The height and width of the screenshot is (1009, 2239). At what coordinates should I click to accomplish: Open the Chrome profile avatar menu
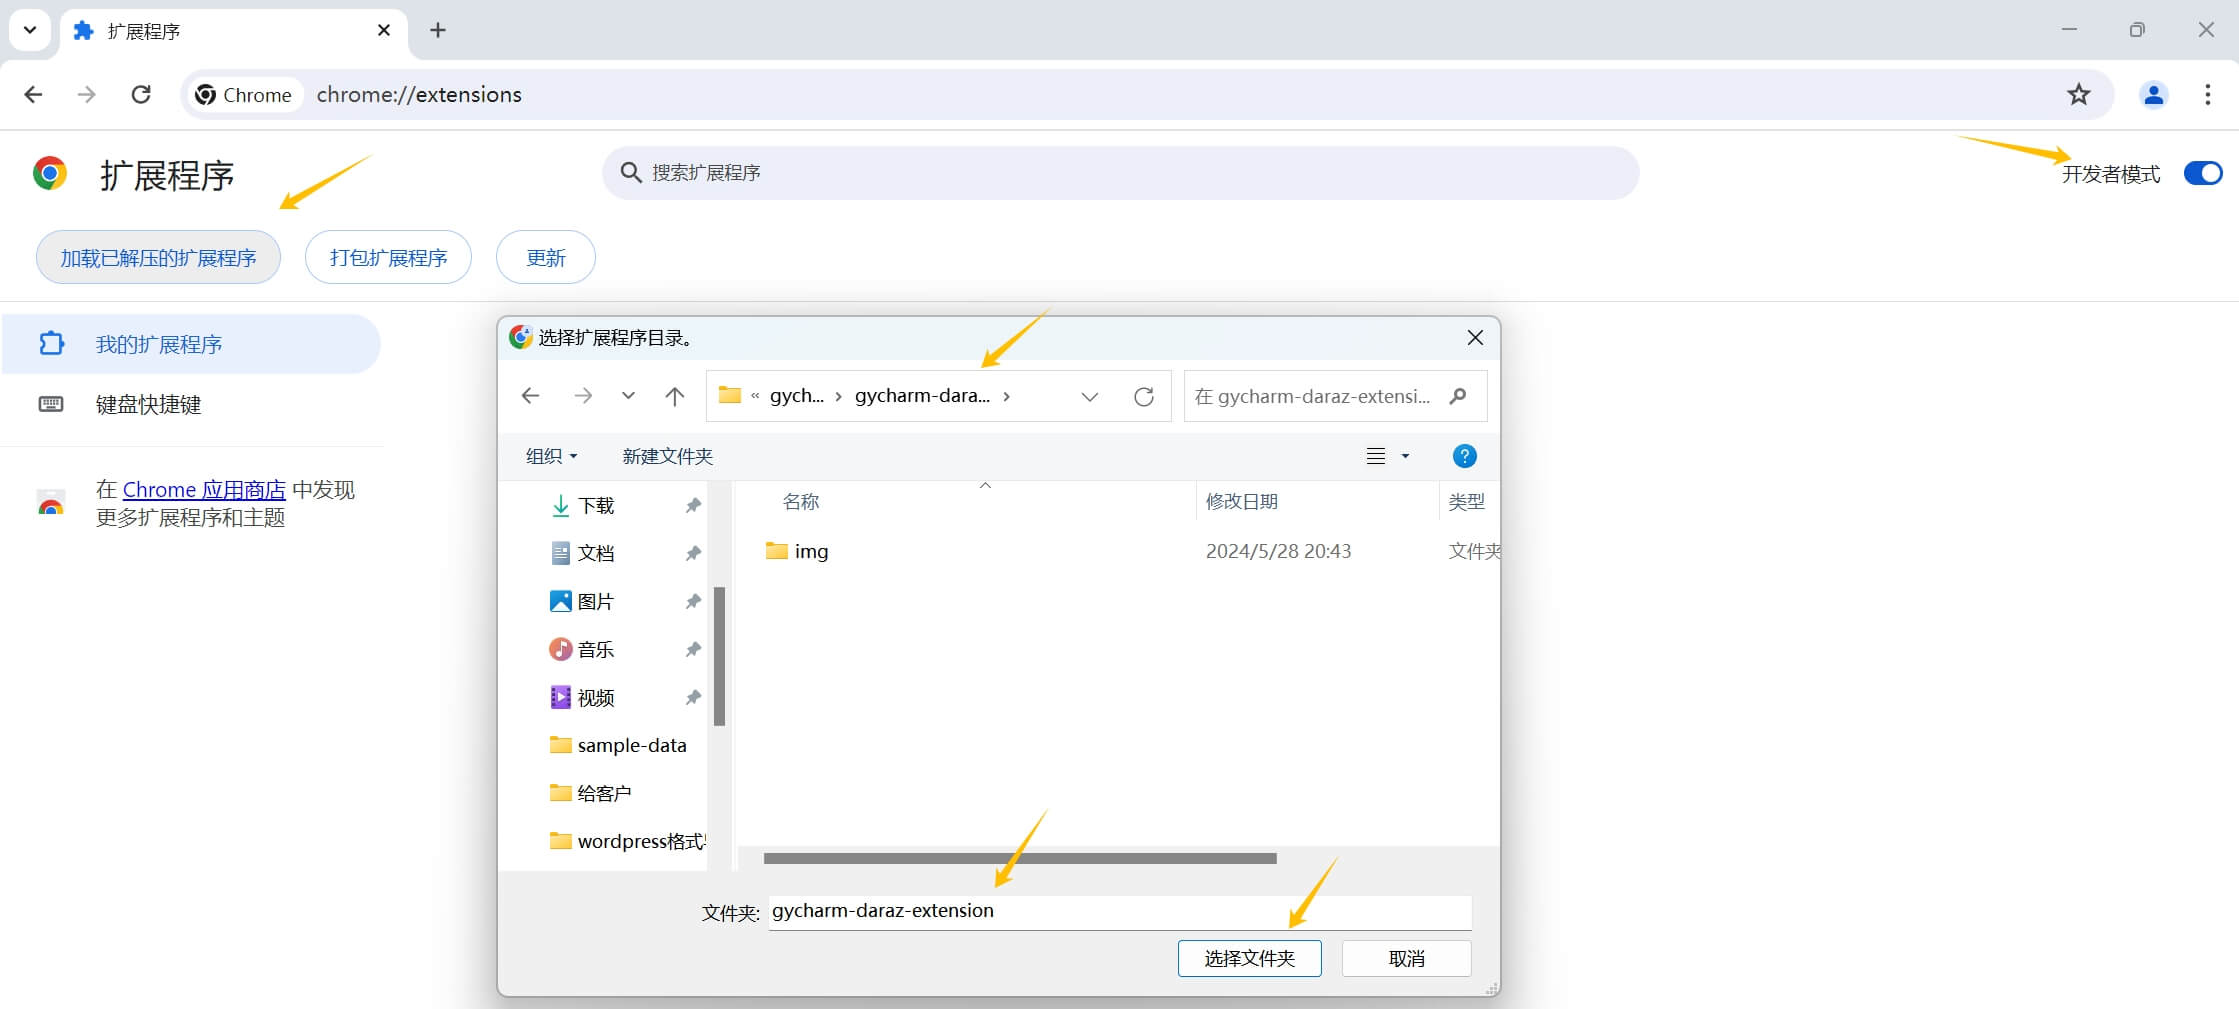2154,95
